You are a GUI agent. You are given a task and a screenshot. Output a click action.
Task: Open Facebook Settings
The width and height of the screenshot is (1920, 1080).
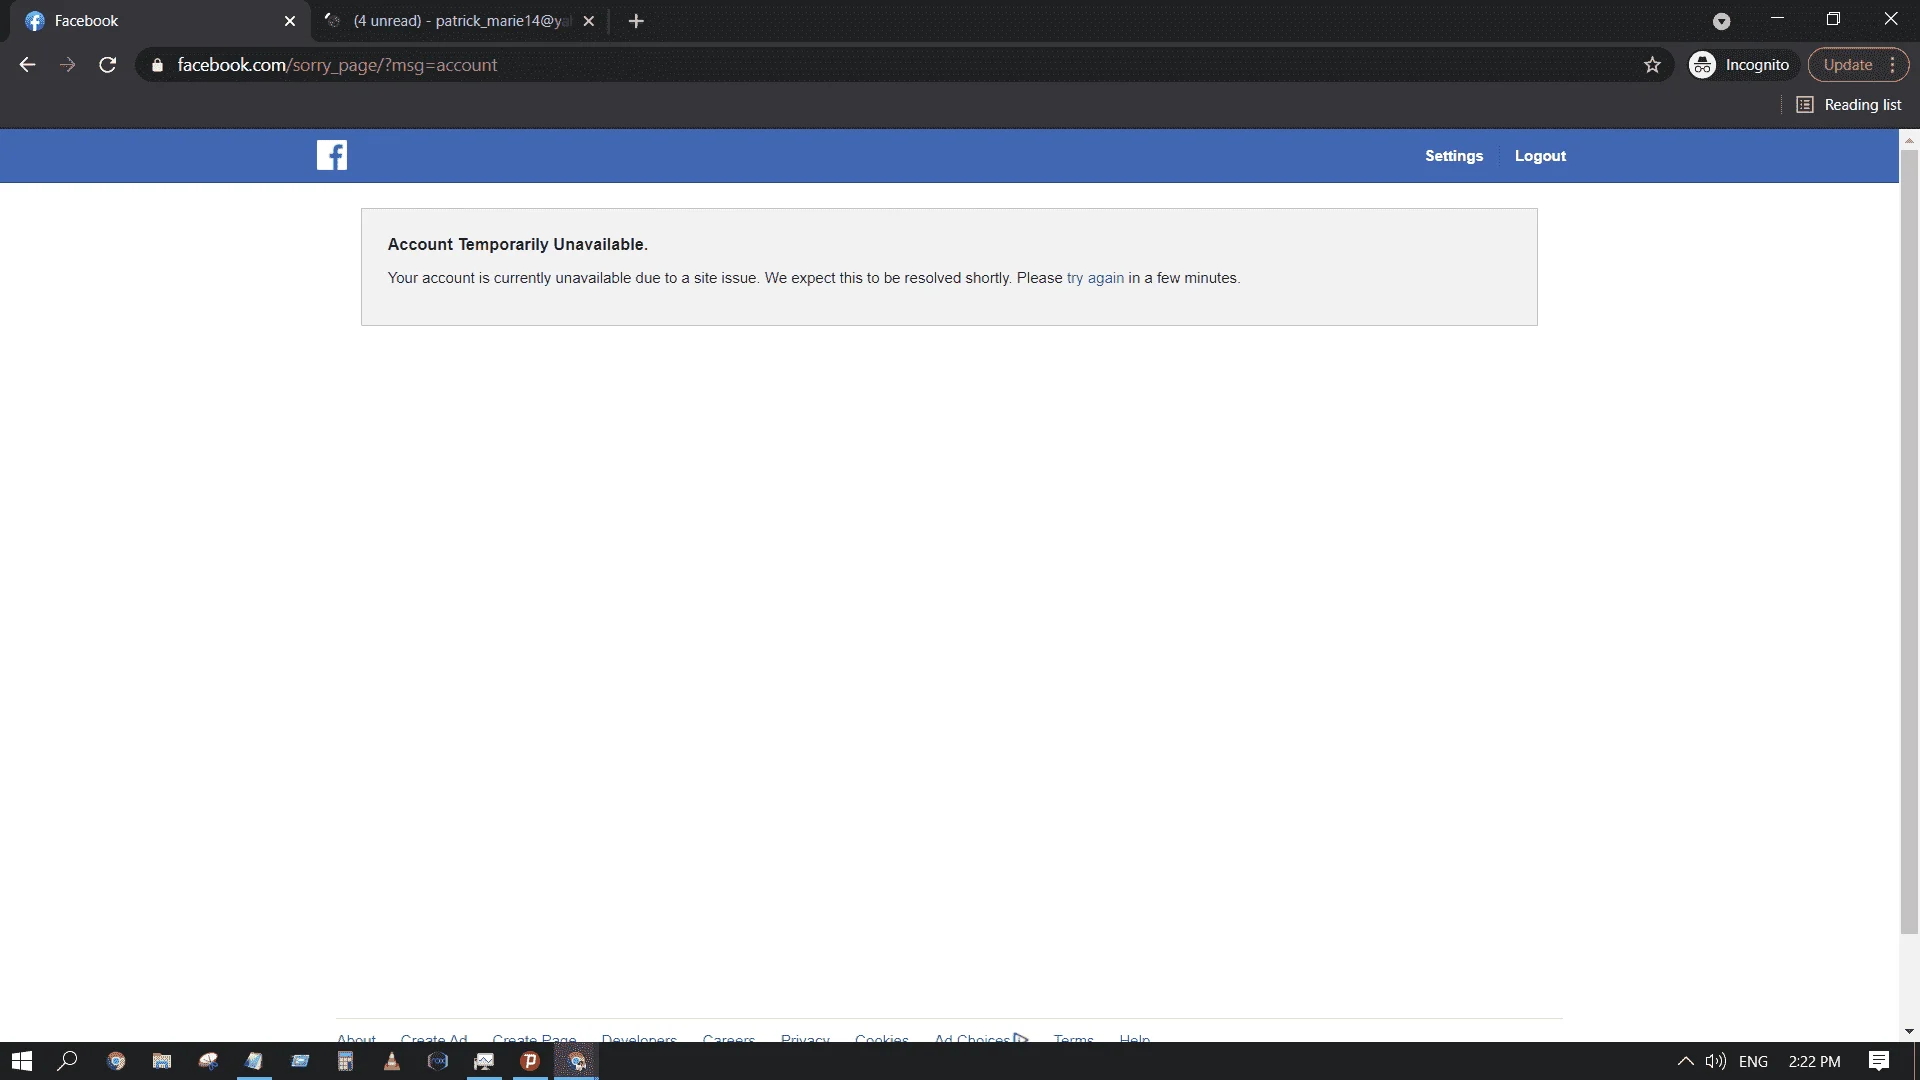1454,156
